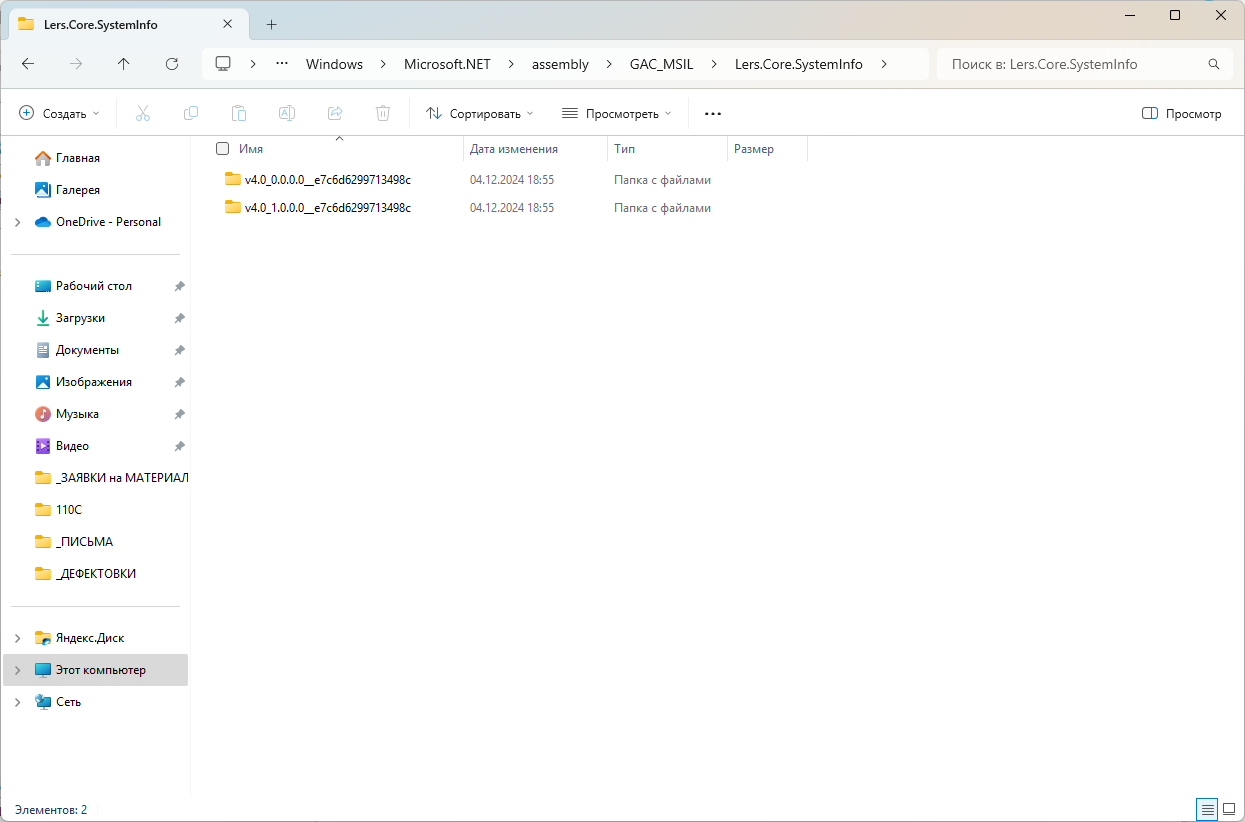The width and height of the screenshot is (1245, 822).
Task: Open the Сортировать dropdown menu
Action: [x=480, y=114]
